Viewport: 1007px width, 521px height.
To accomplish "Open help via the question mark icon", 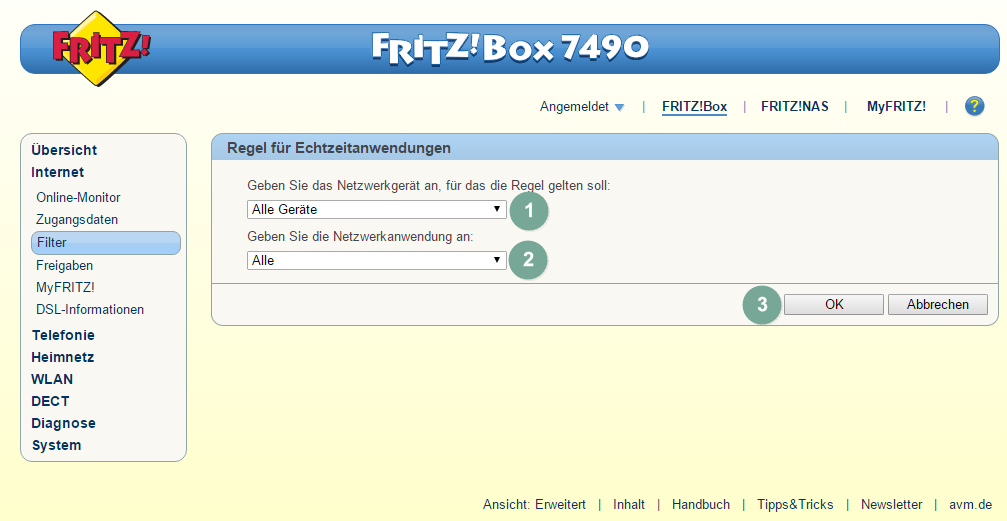I will [974, 106].
